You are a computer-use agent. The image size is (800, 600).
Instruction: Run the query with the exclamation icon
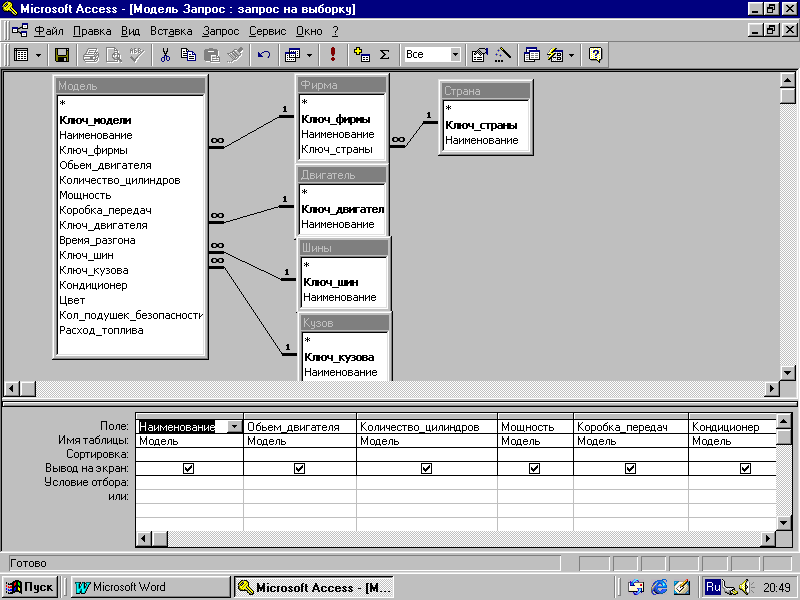click(x=333, y=55)
